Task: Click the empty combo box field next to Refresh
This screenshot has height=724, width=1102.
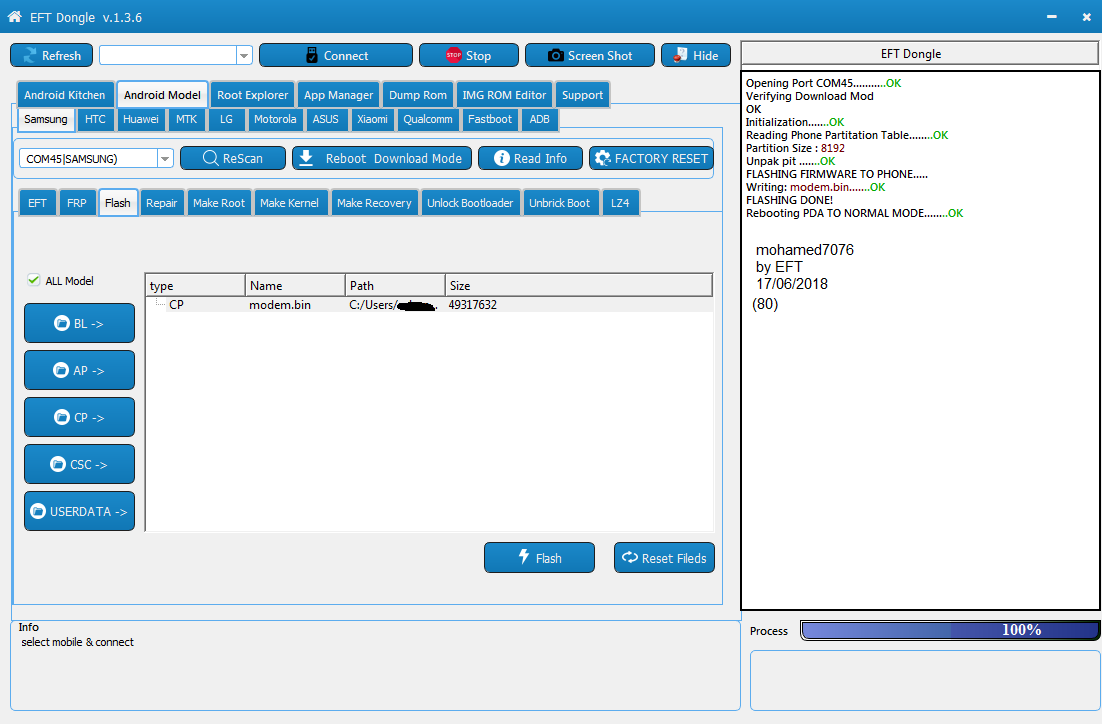Action: tap(168, 56)
